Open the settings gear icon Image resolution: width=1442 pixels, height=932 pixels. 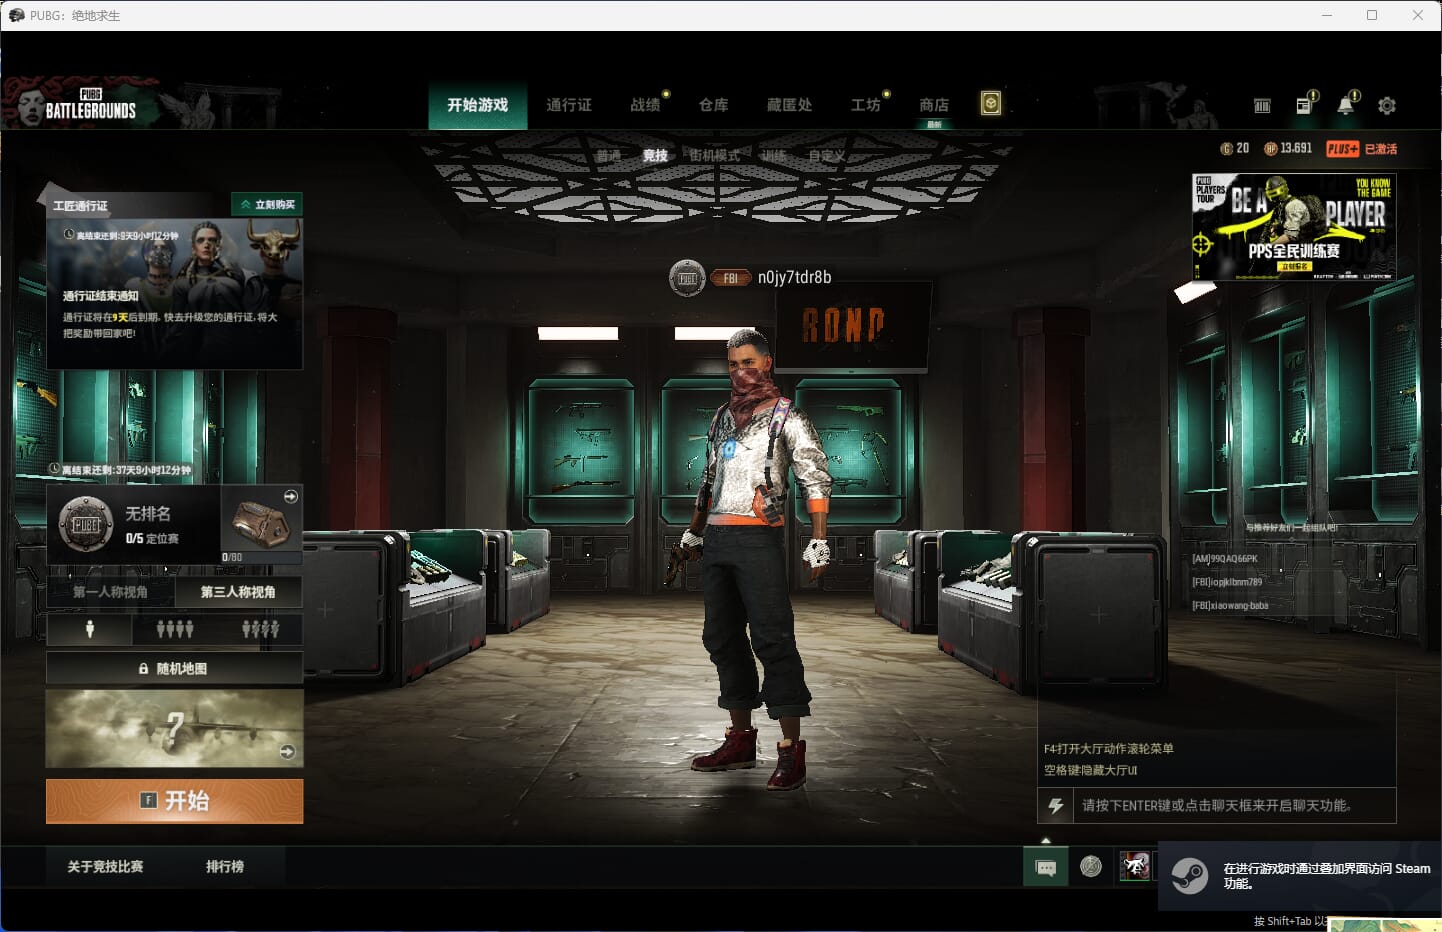point(1387,105)
